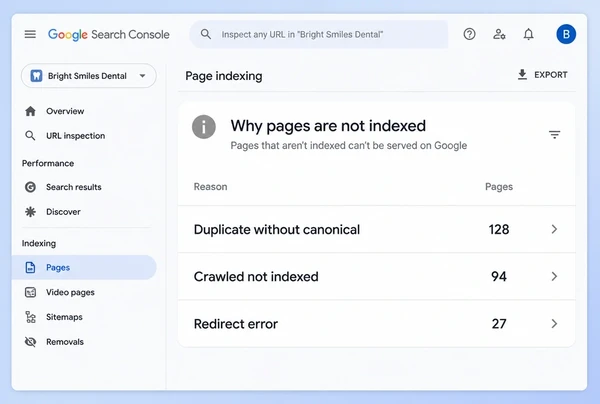Click the 94 pages count
Screen dimensions: 600x404
499,277
